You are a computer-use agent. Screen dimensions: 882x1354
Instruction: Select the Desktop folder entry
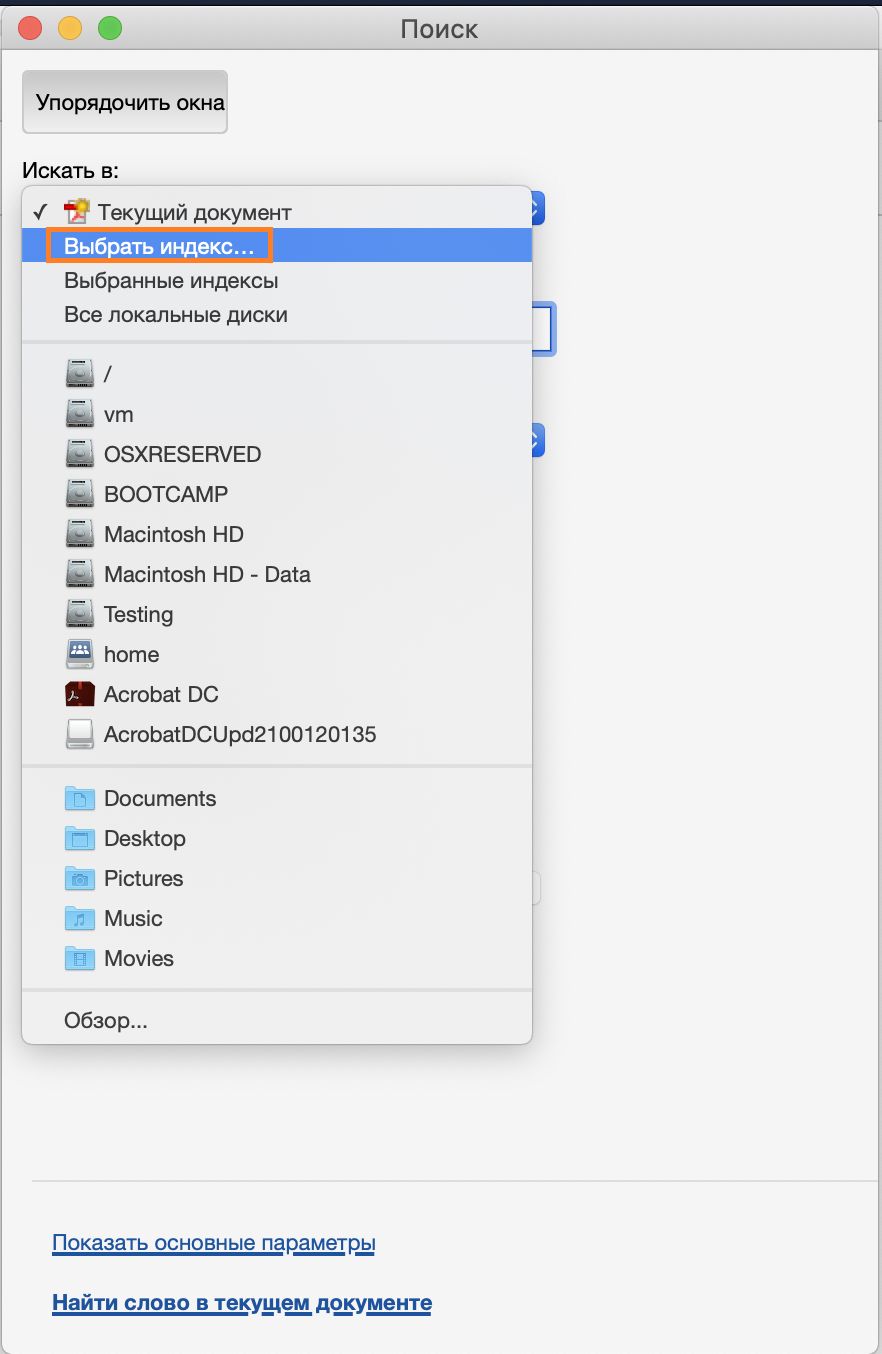pos(145,838)
